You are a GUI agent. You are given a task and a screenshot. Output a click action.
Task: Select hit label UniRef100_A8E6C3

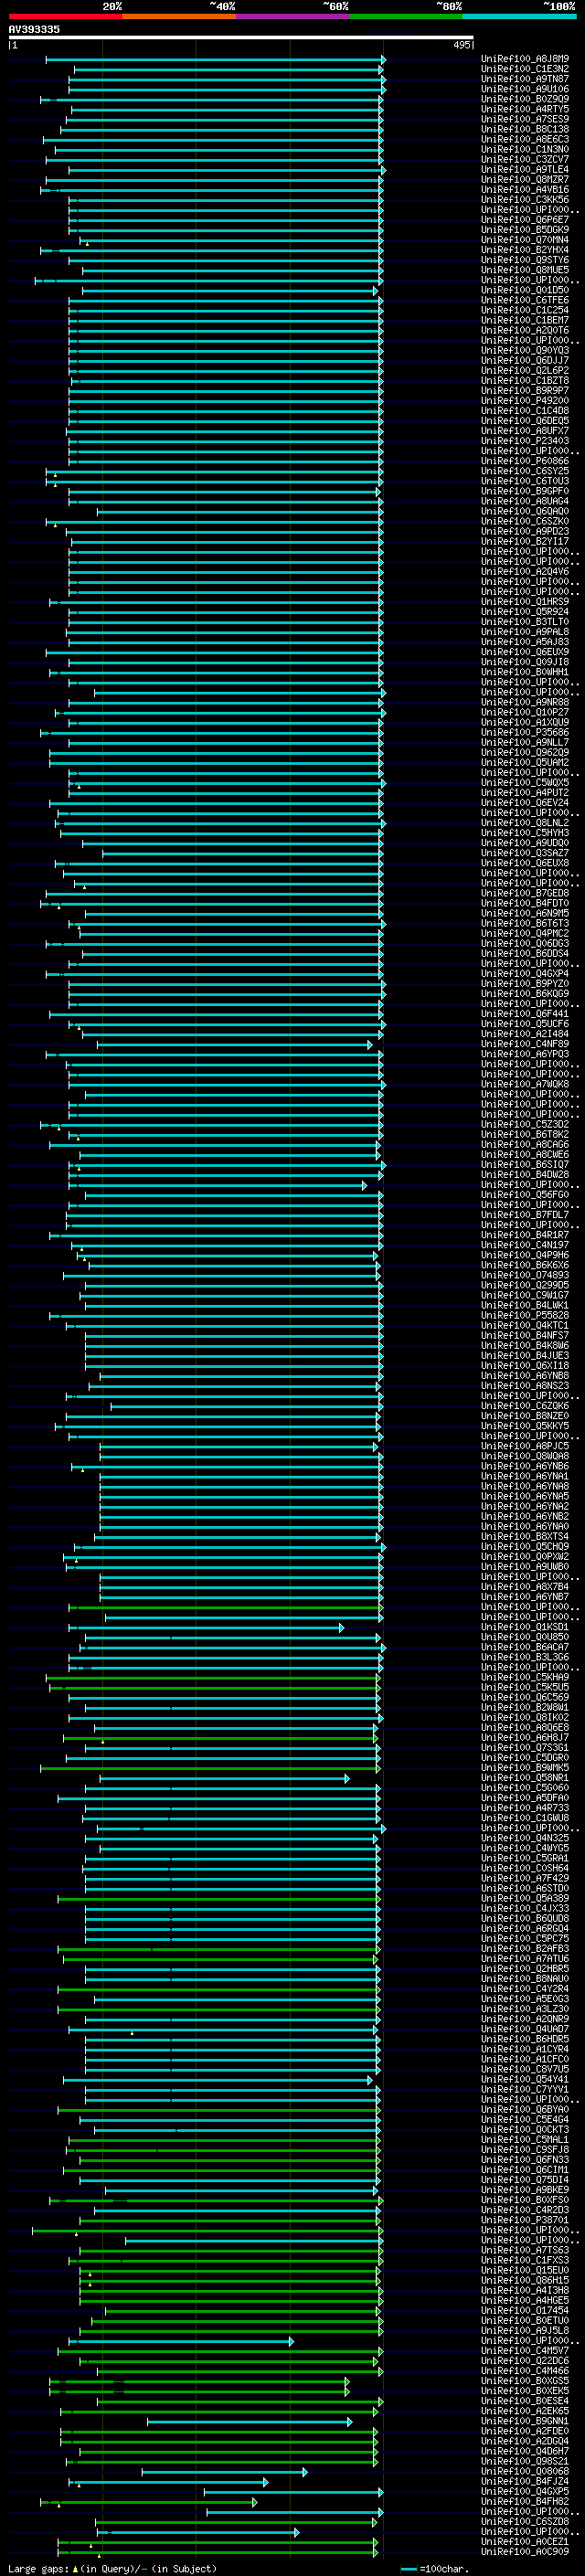pyautogui.click(x=525, y=139)
